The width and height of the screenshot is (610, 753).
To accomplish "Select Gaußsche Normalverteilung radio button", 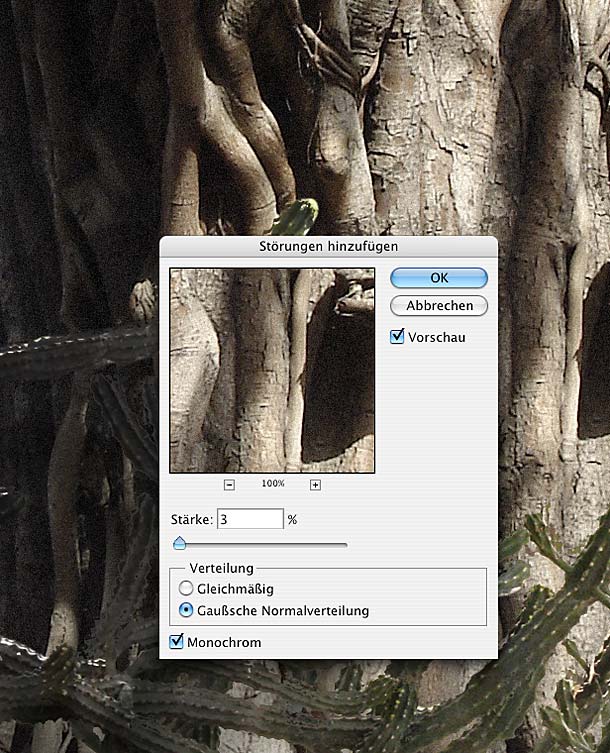I will pos(185,610).
